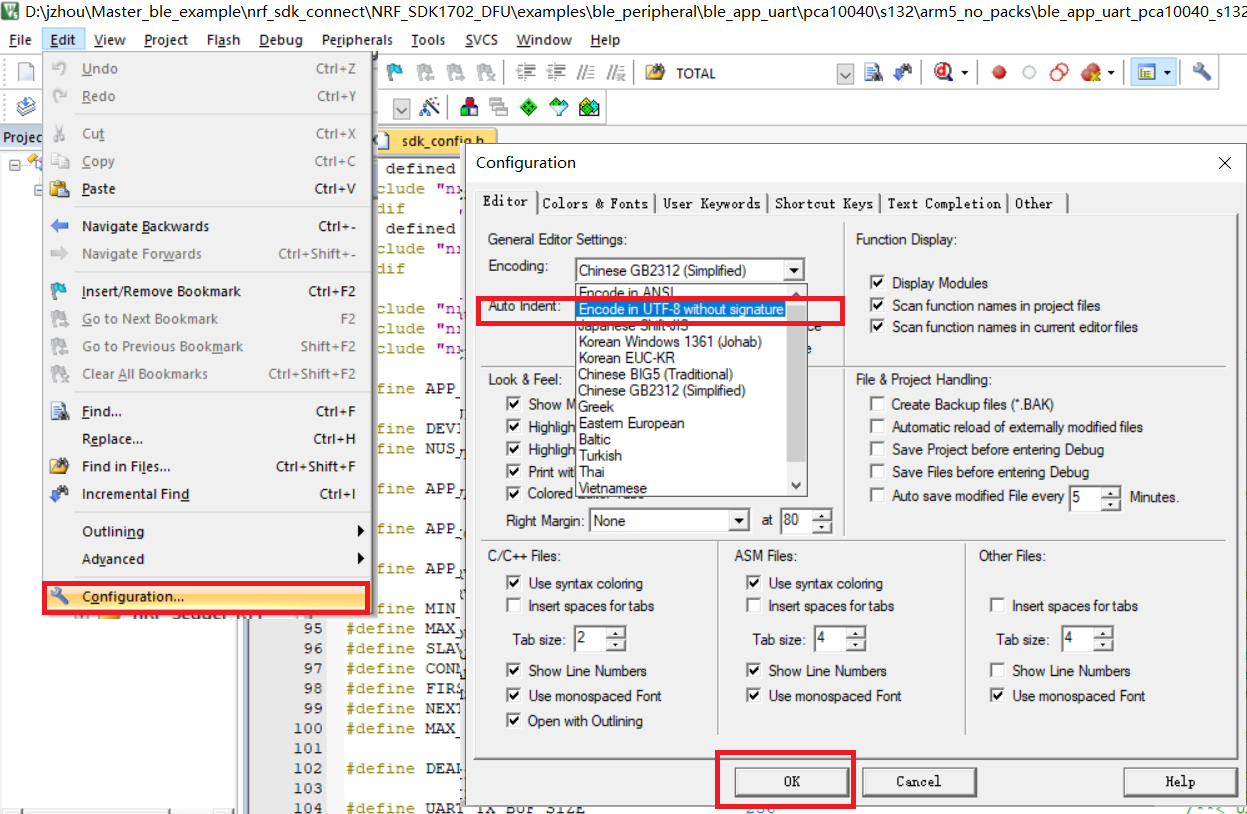Select Encode in UTF-8 without signature
Screen dimensions: 1247x814
[681, 310]
